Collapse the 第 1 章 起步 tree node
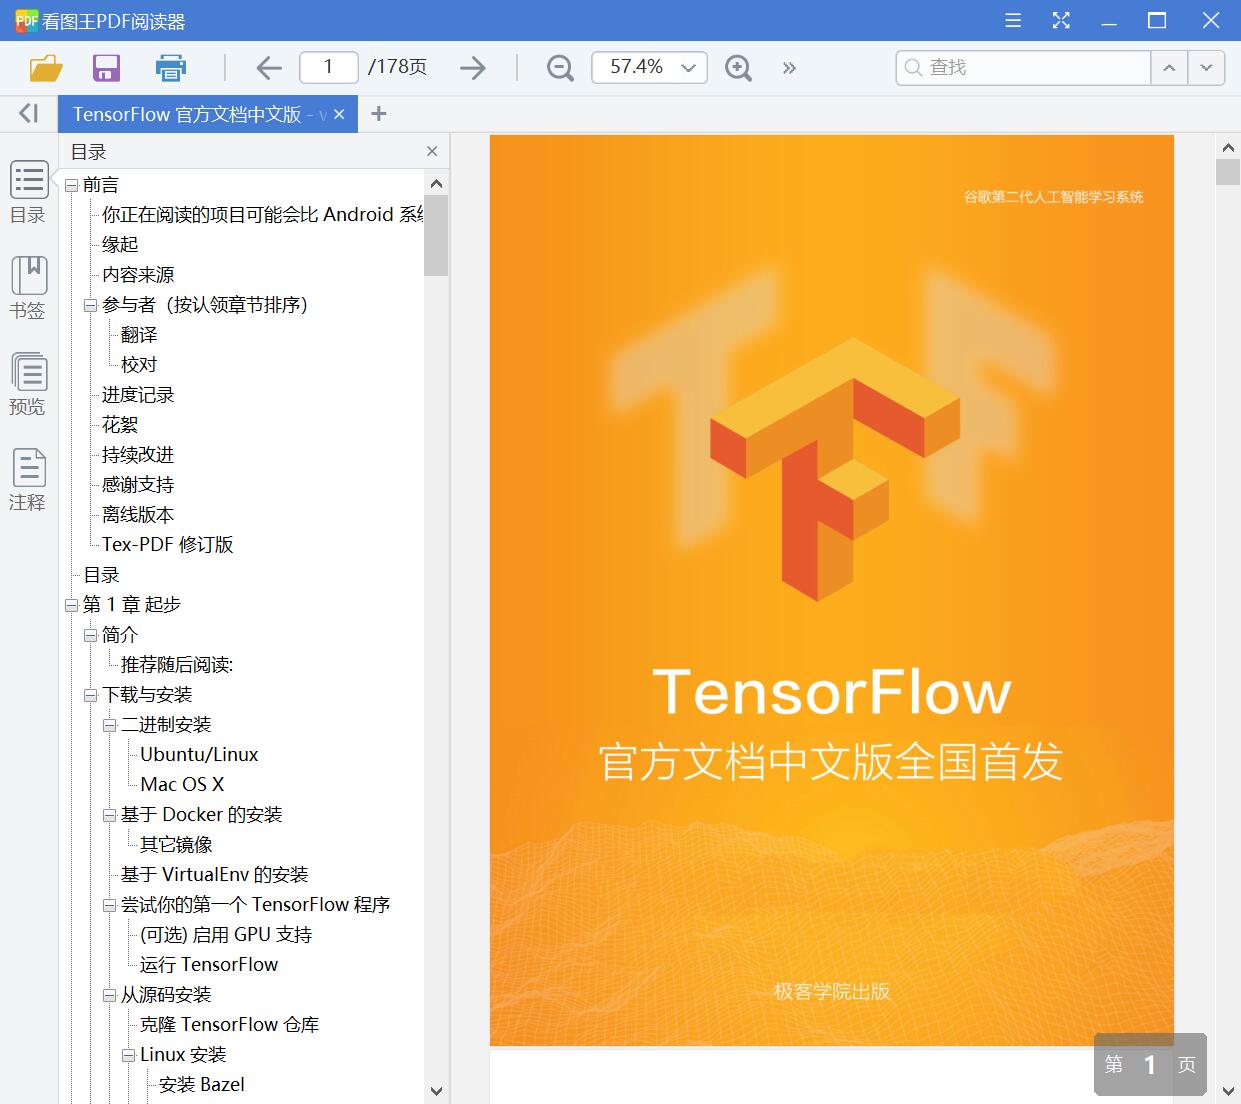 [71, 605]
